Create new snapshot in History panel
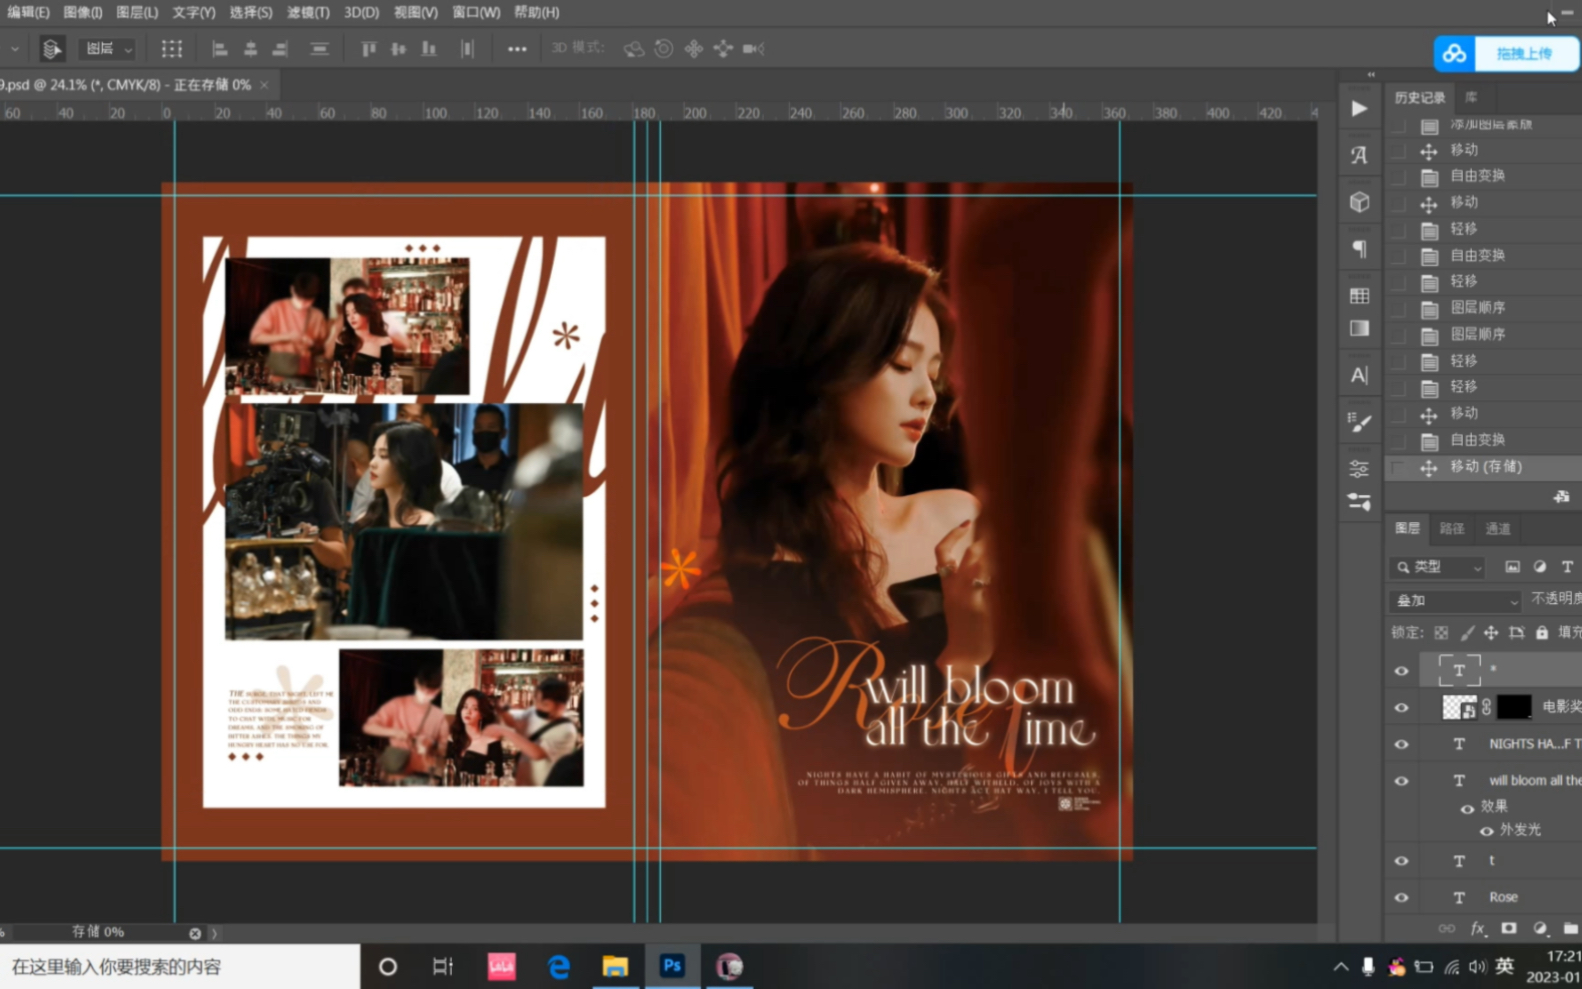The image size is (1582, 989). click(x=1561, y=497)
